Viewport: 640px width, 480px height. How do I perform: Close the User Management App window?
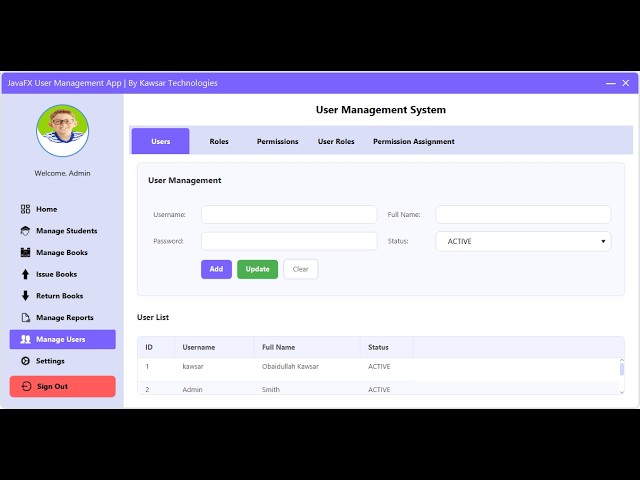[626, 83]
